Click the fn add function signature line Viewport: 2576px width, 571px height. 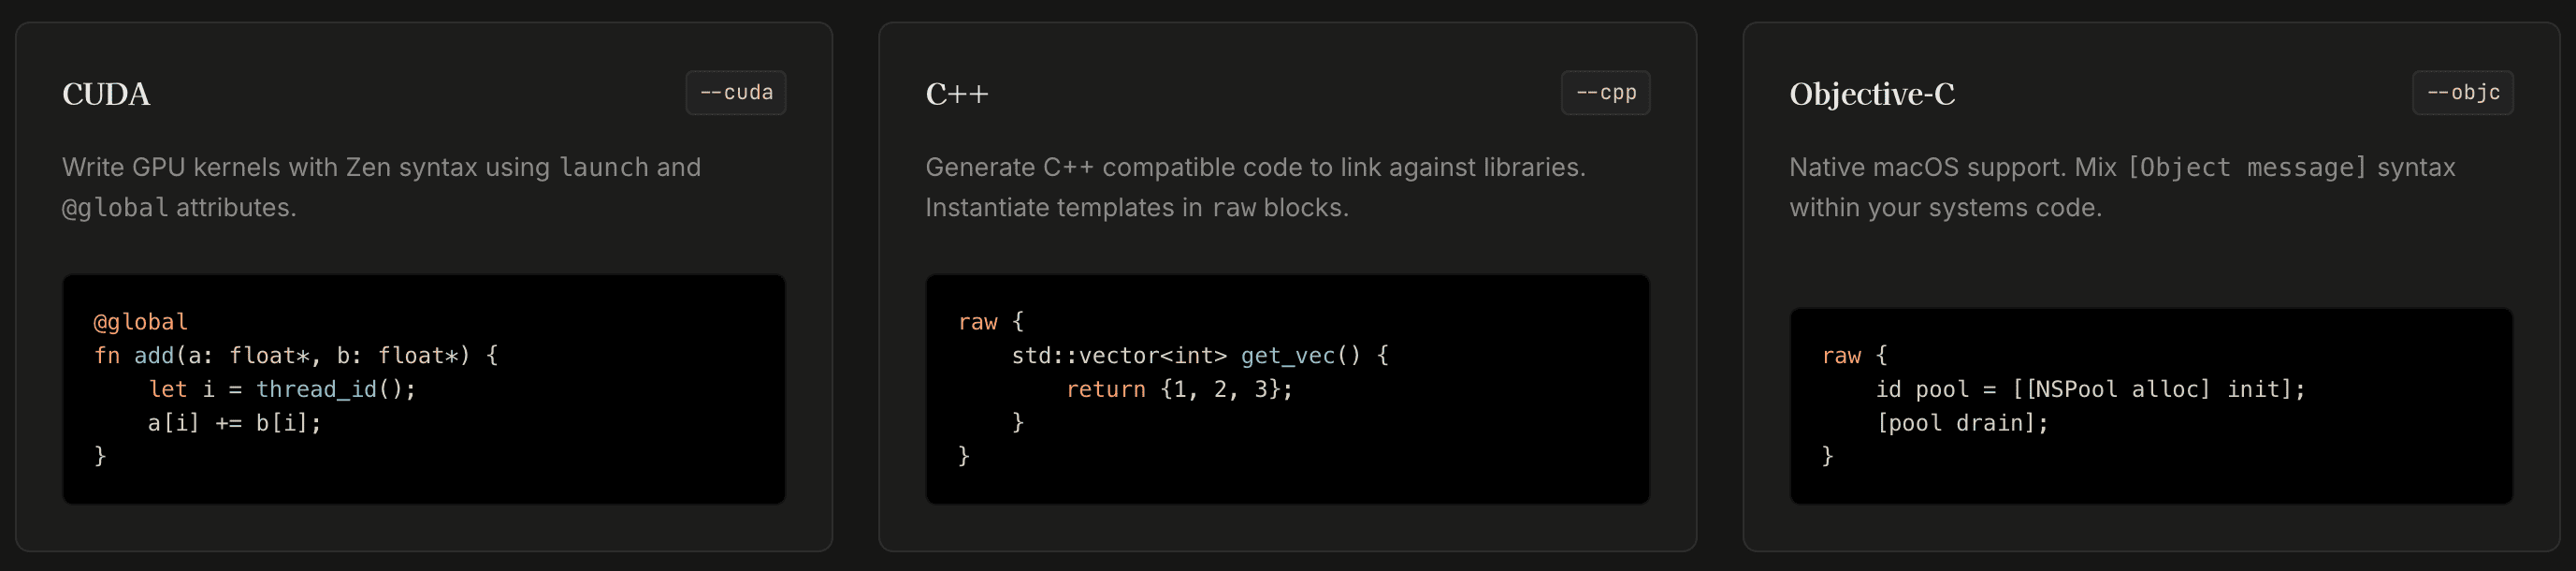(296, 356)
